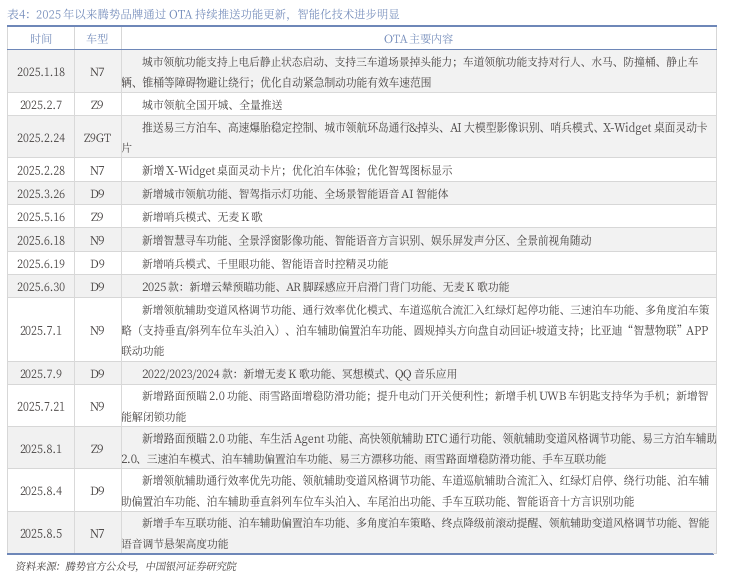
Task: Click the text '新增领航辅助通行效率优先功能'
Action: (x=217, y=480)
